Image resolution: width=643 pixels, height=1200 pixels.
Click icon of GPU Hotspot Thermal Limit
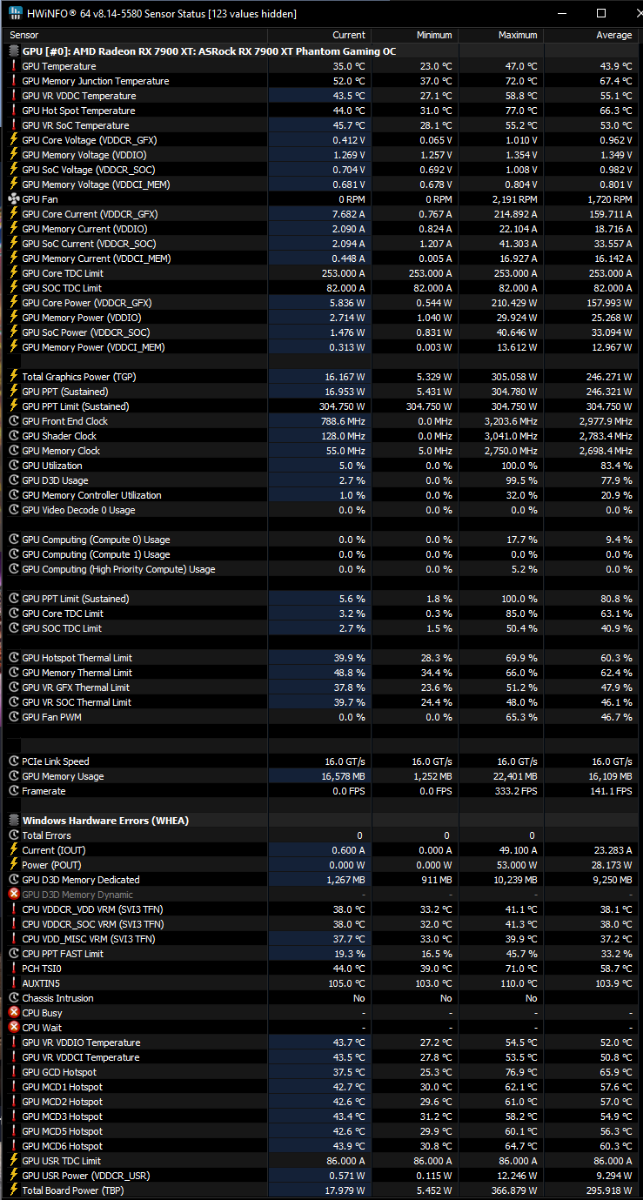click(x=14, y=658)
